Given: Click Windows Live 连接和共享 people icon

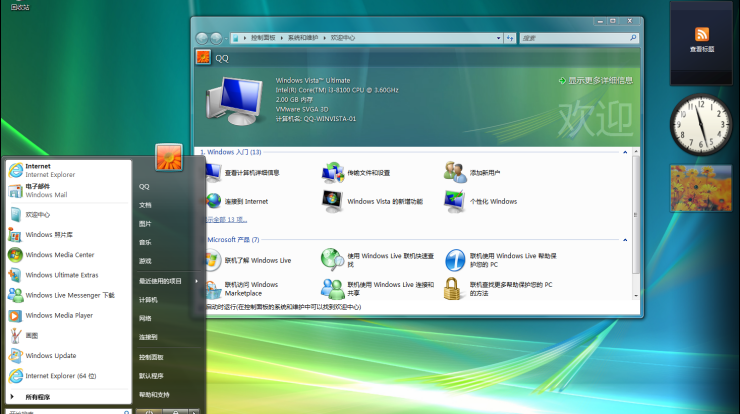Looking at the screenshot, I should [333, 288].
